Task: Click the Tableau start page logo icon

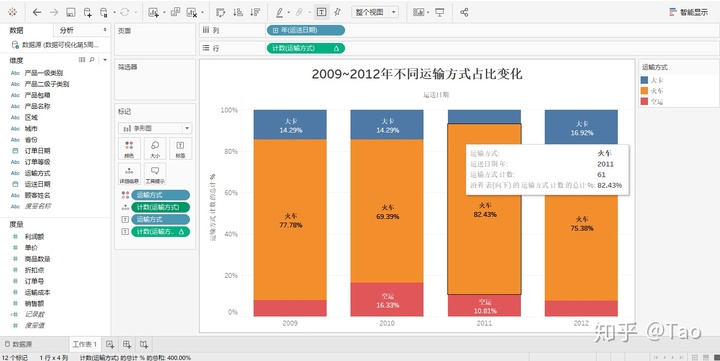Action: pyautogui.click(x=12, y=12)
